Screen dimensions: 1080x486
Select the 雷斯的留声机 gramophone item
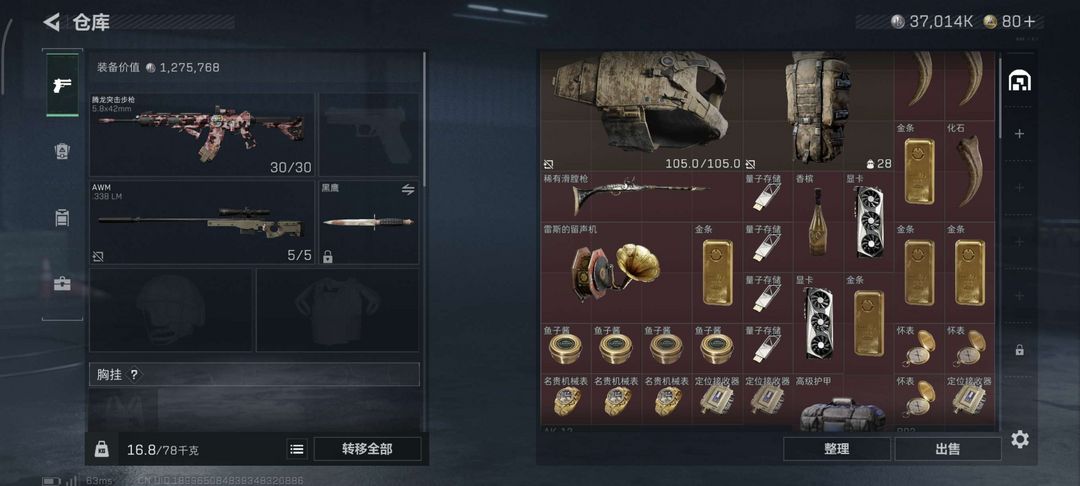(x=616, y=273)
